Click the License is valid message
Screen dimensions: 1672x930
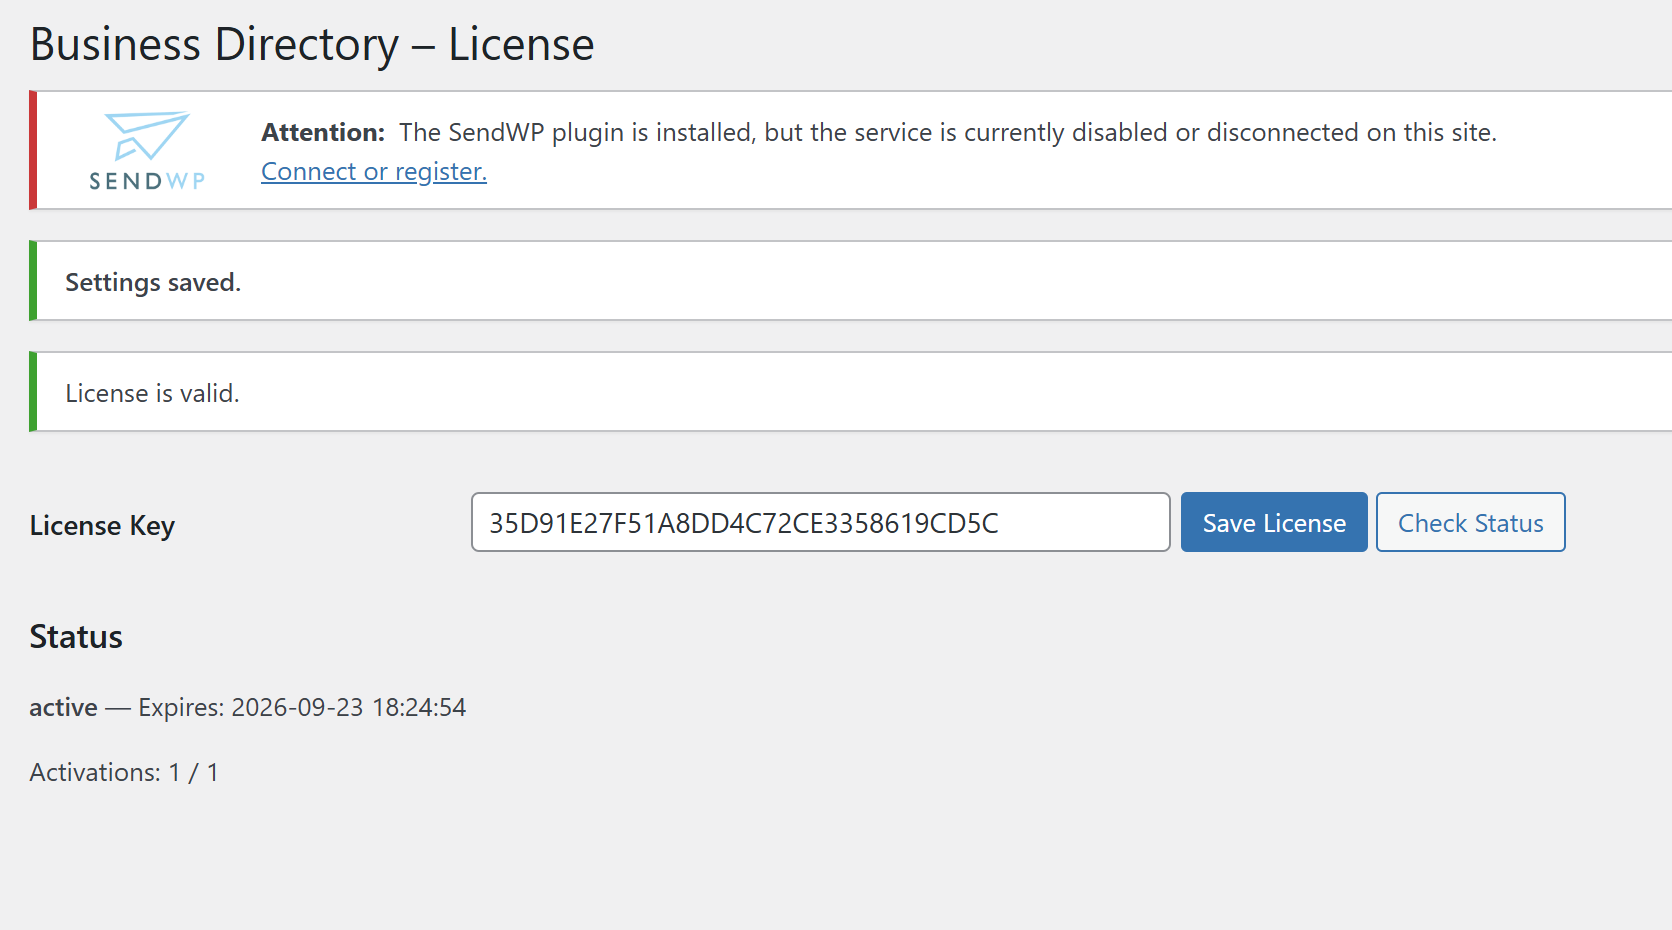(152, 394)
